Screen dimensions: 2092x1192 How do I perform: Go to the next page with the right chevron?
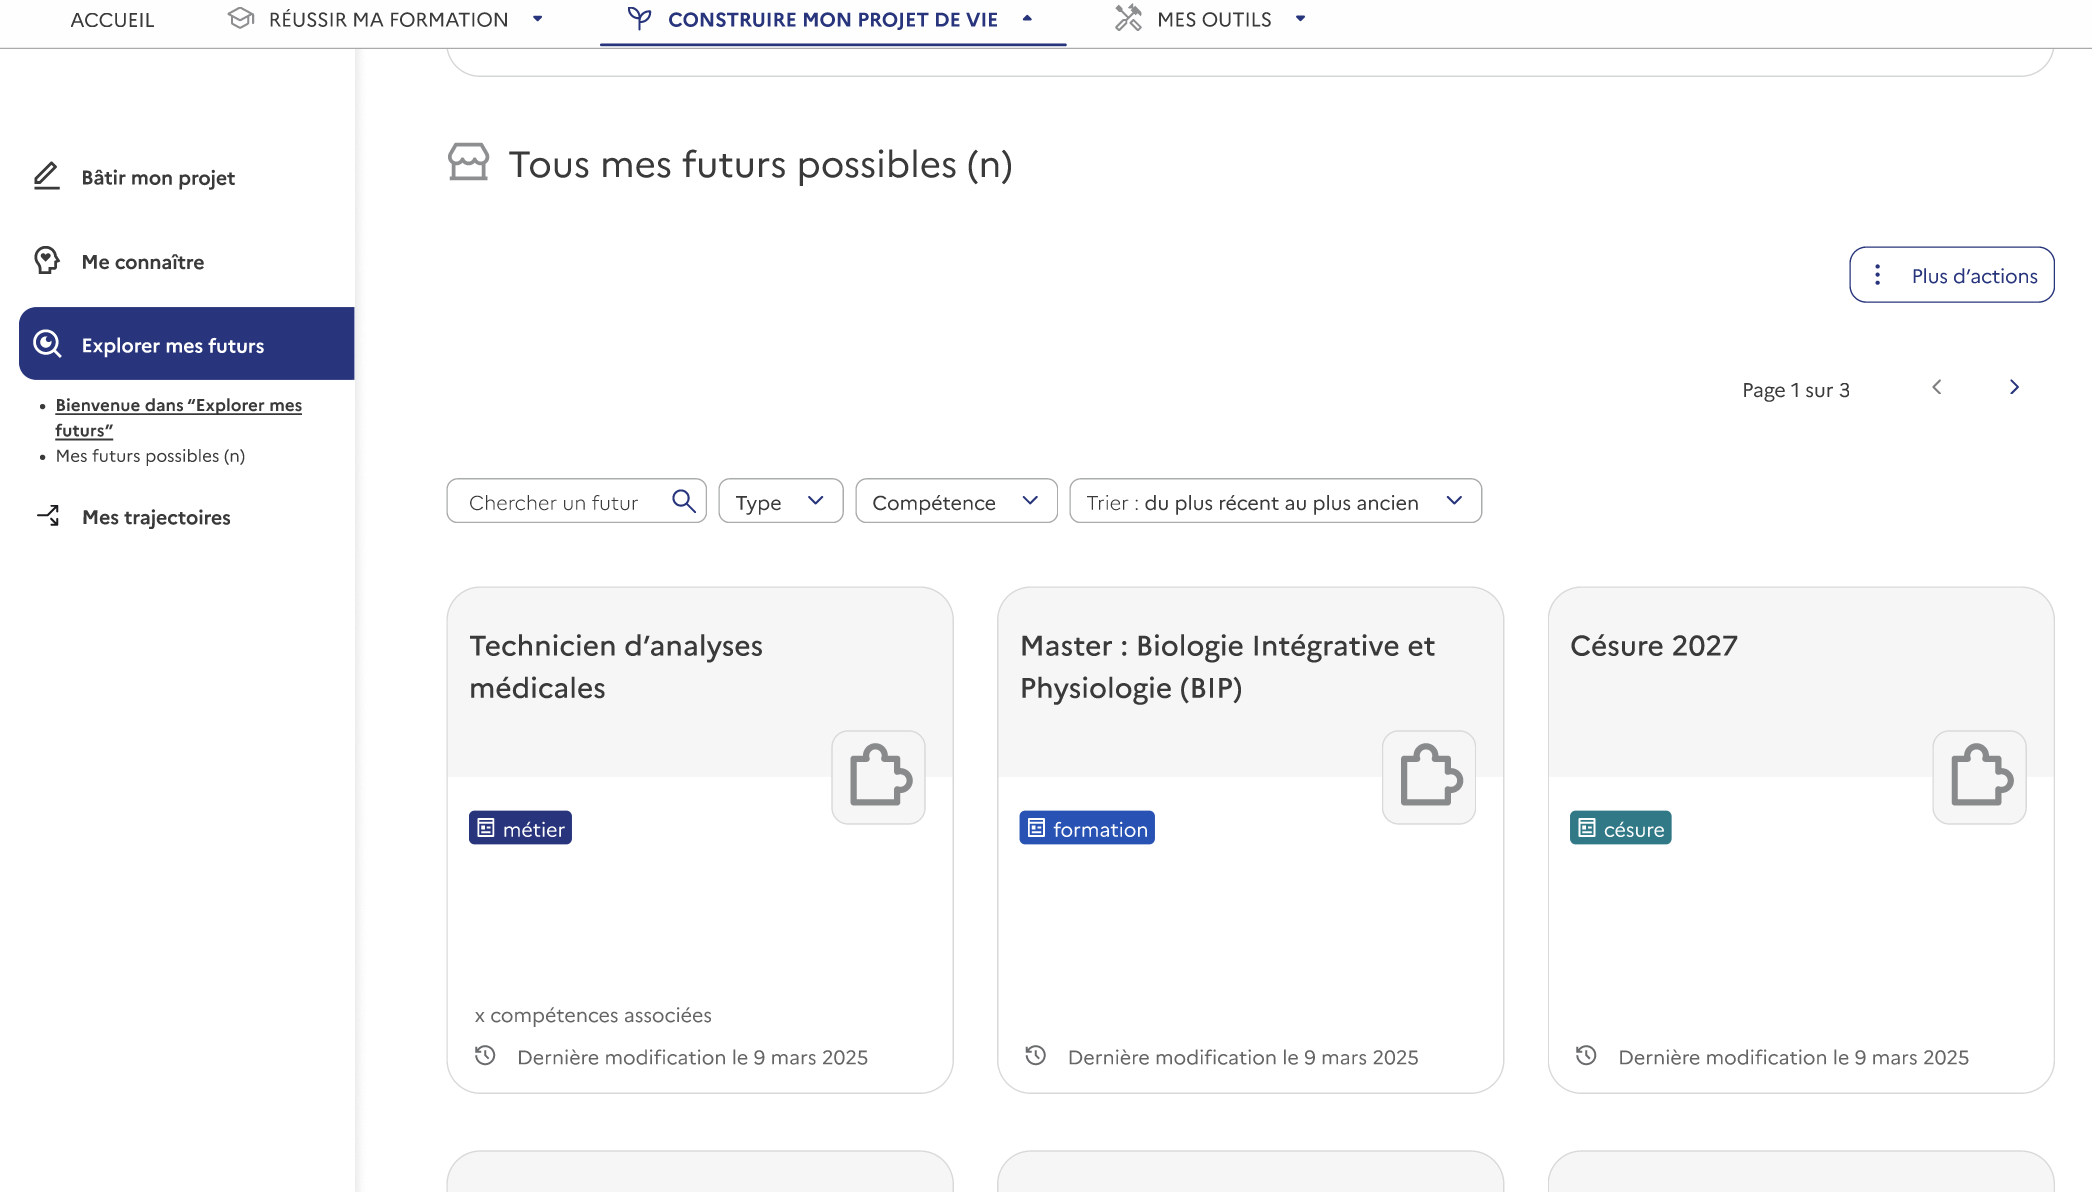pyautogui.click(x=2015, y=387)
